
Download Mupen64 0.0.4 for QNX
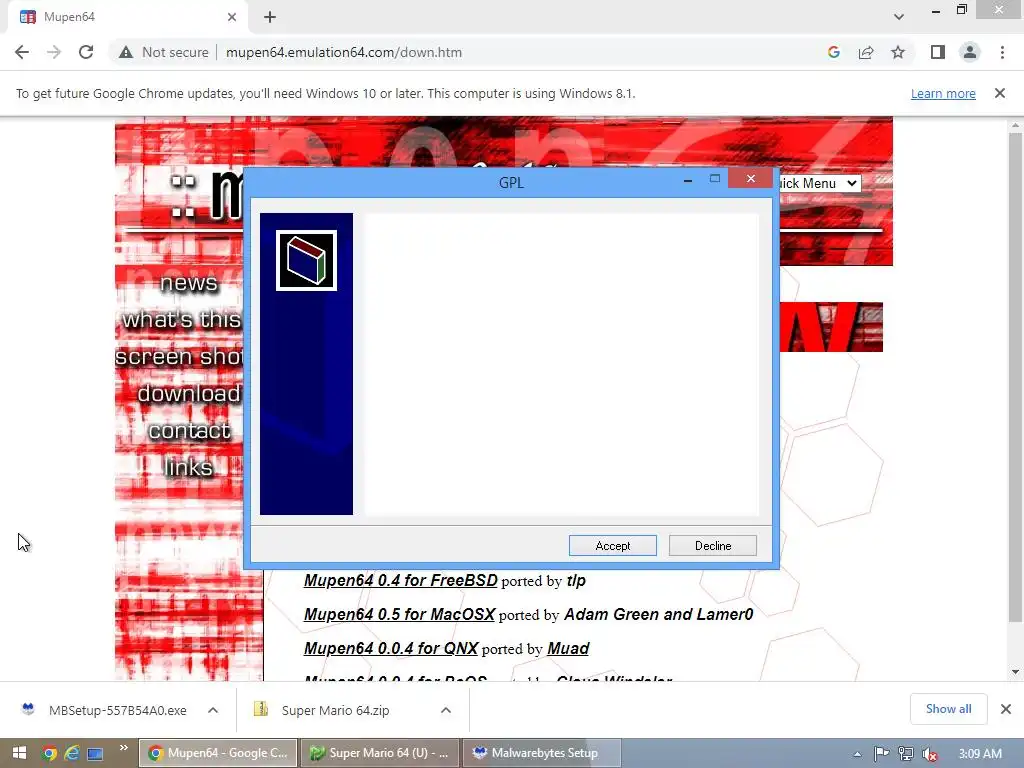tap(391, 648)
